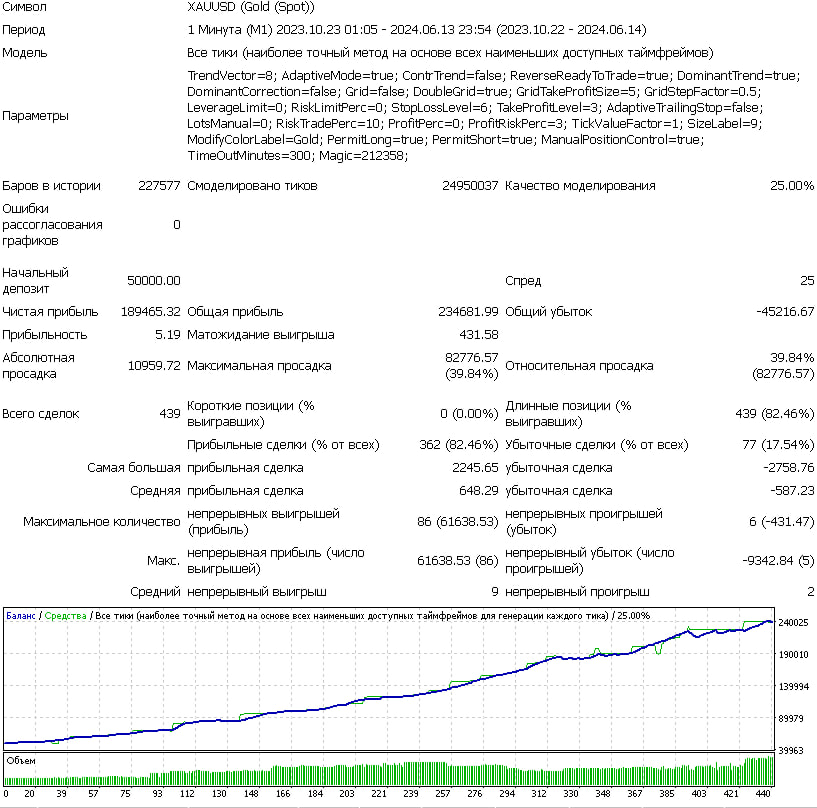
Task: Click the largest profitable trade value 2245.65
Action: tap(475, 468)
